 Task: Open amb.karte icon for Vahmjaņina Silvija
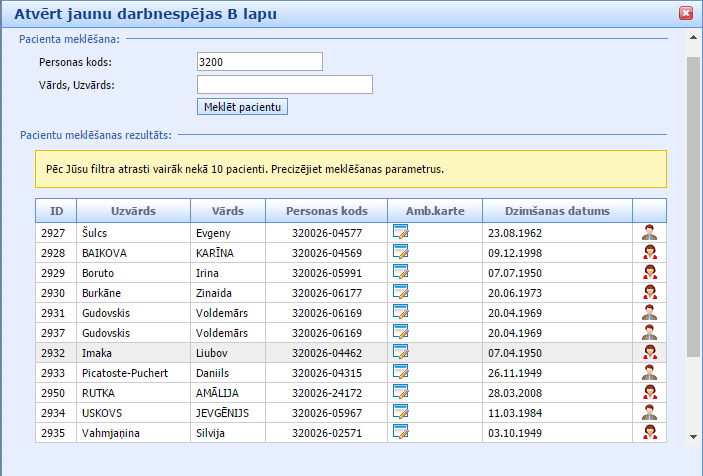click(401, 432)
